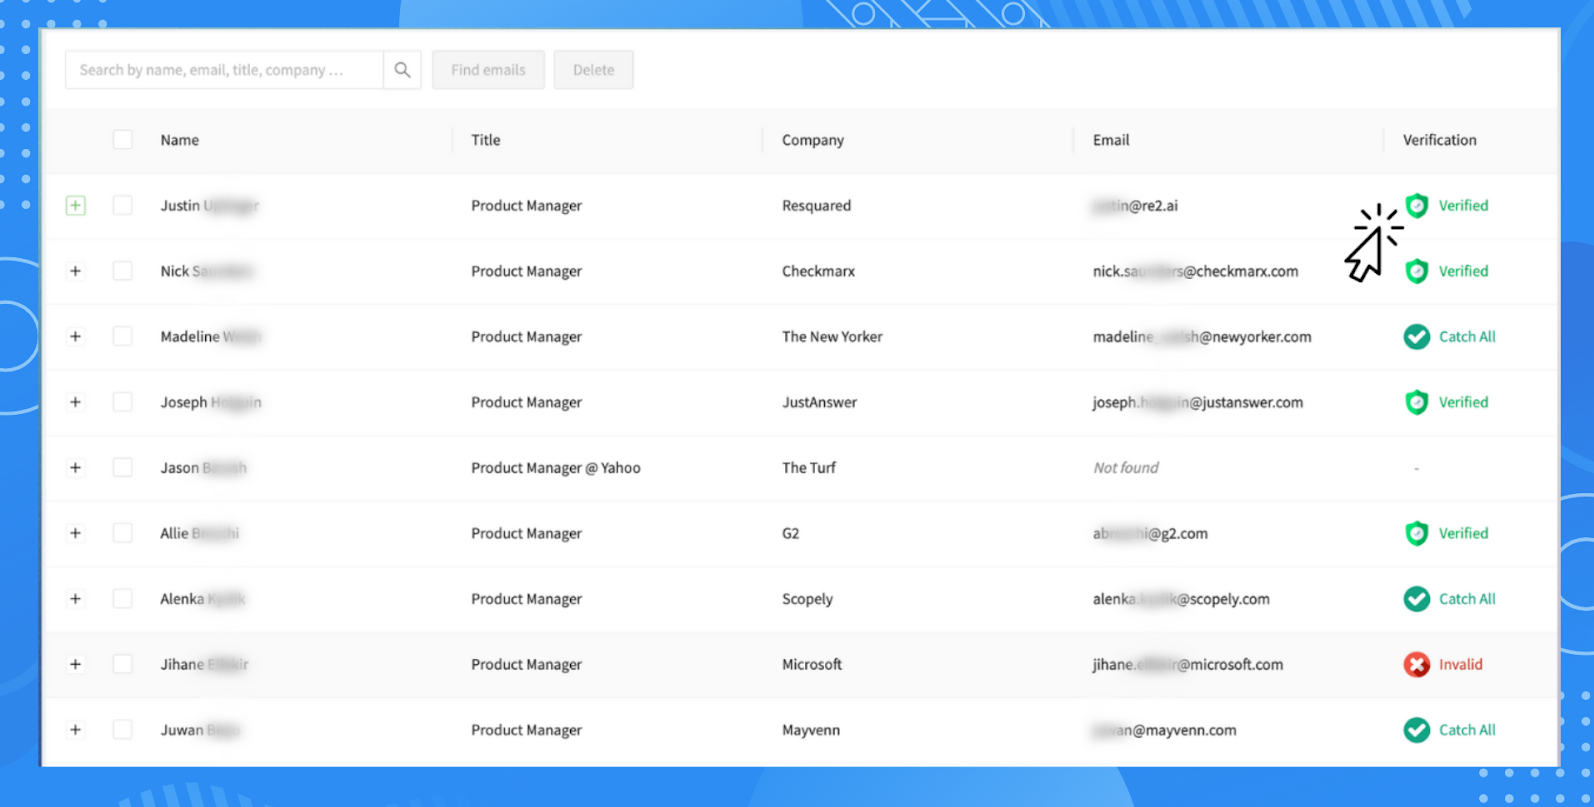The height and width of the screenshot is (807, 1594).
Task: Expand the Justin row with green plus
Action: point(75,206)
